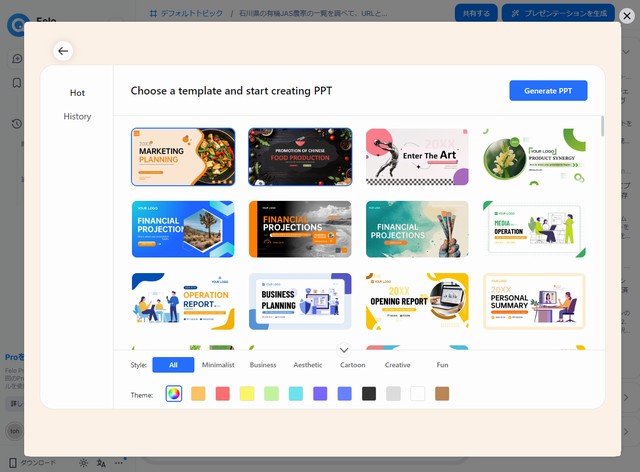Viewport: 640px width, 472px height.
Task: Close the template dialog with X
Action: [627, 16]
